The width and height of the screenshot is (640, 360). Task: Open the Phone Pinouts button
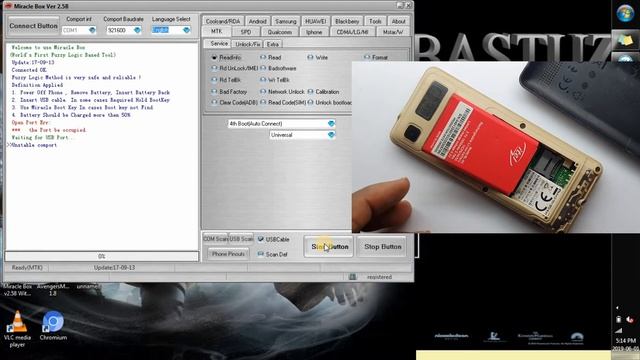tap(228, 254)
